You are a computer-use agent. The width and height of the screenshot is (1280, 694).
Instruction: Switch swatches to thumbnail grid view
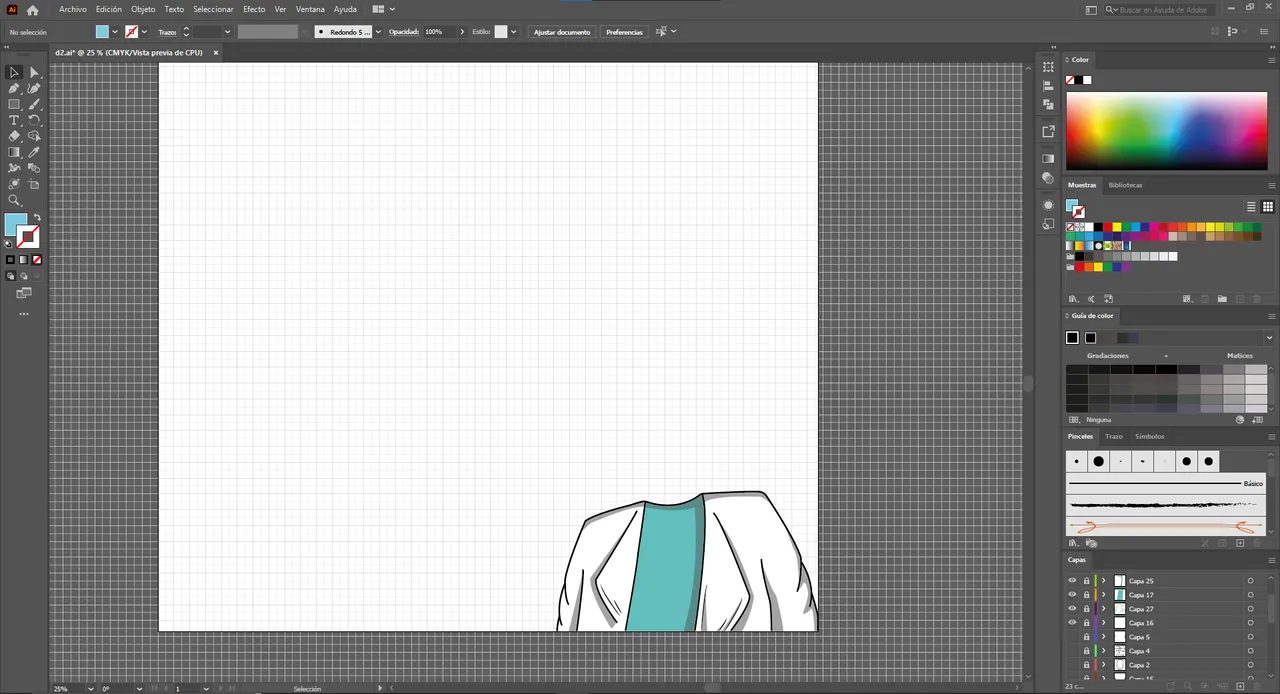click(x=1267, y=207)
